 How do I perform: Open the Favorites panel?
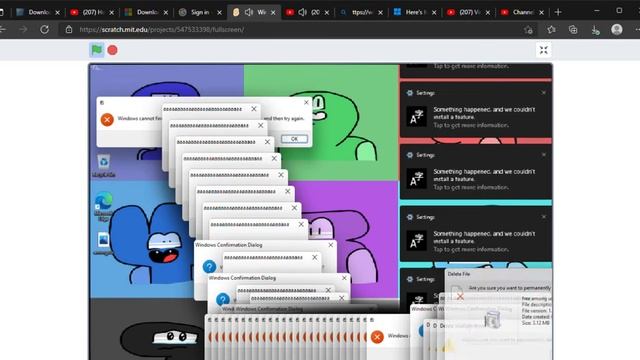point(551,29)
